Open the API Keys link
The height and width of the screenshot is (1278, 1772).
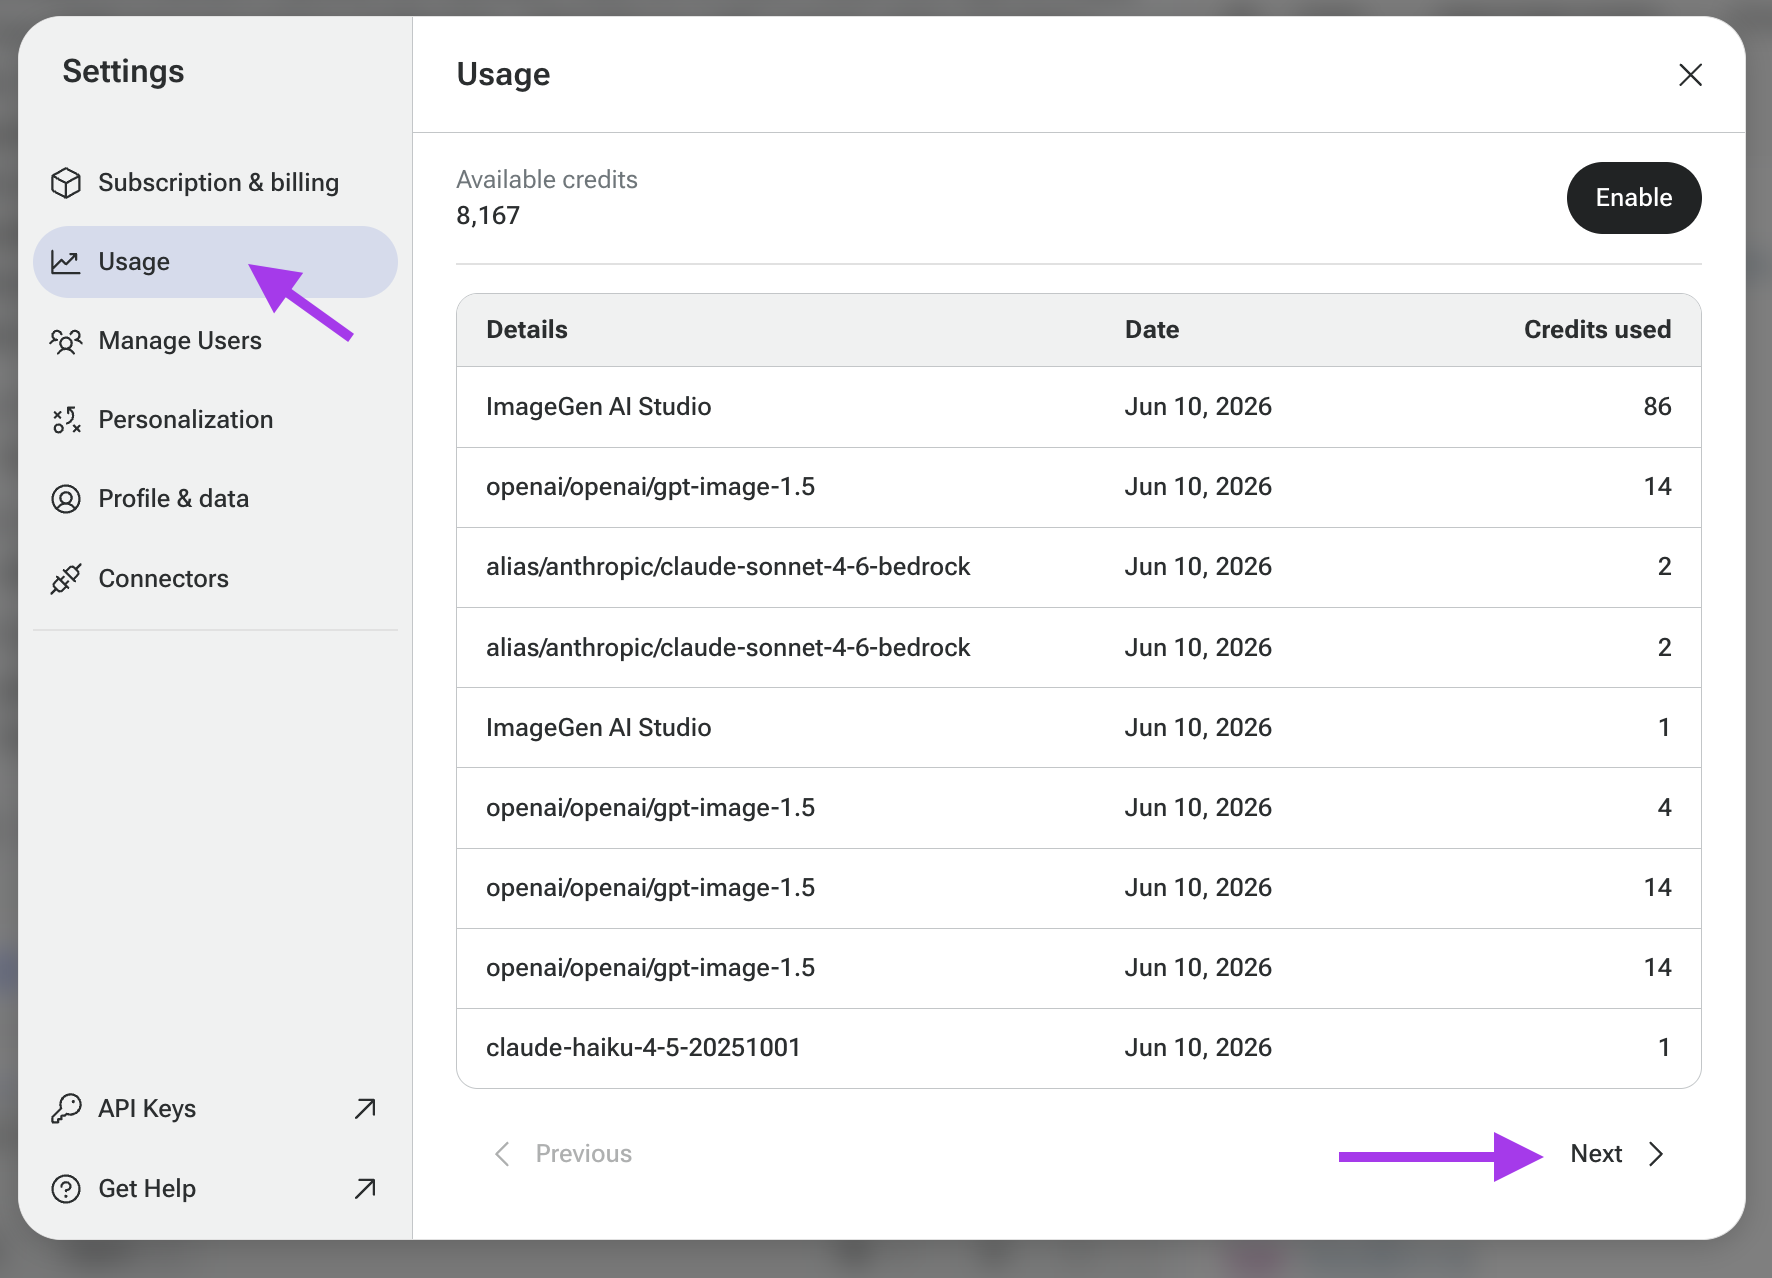click(215, 1108)
